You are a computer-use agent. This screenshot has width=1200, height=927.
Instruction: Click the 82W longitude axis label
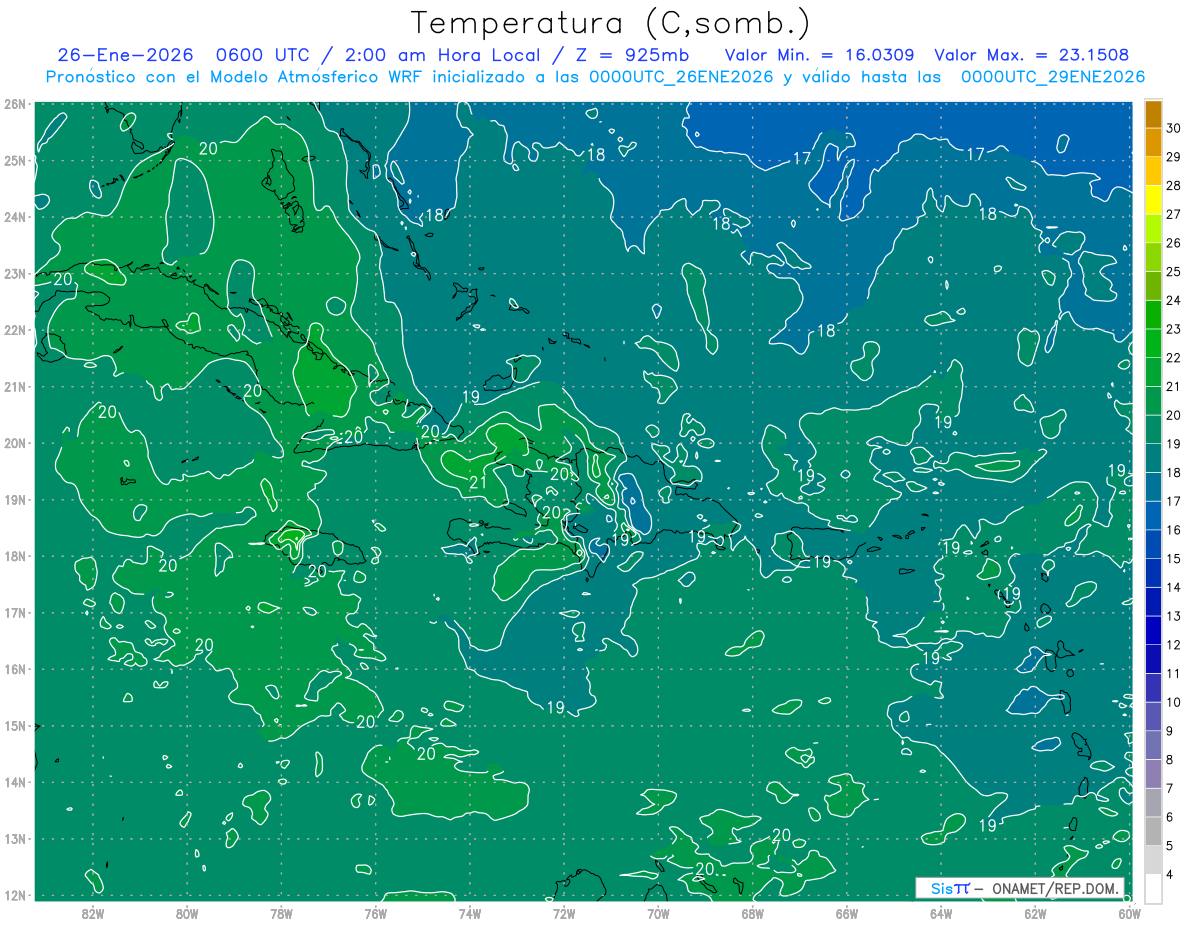(x=93, y=913)
